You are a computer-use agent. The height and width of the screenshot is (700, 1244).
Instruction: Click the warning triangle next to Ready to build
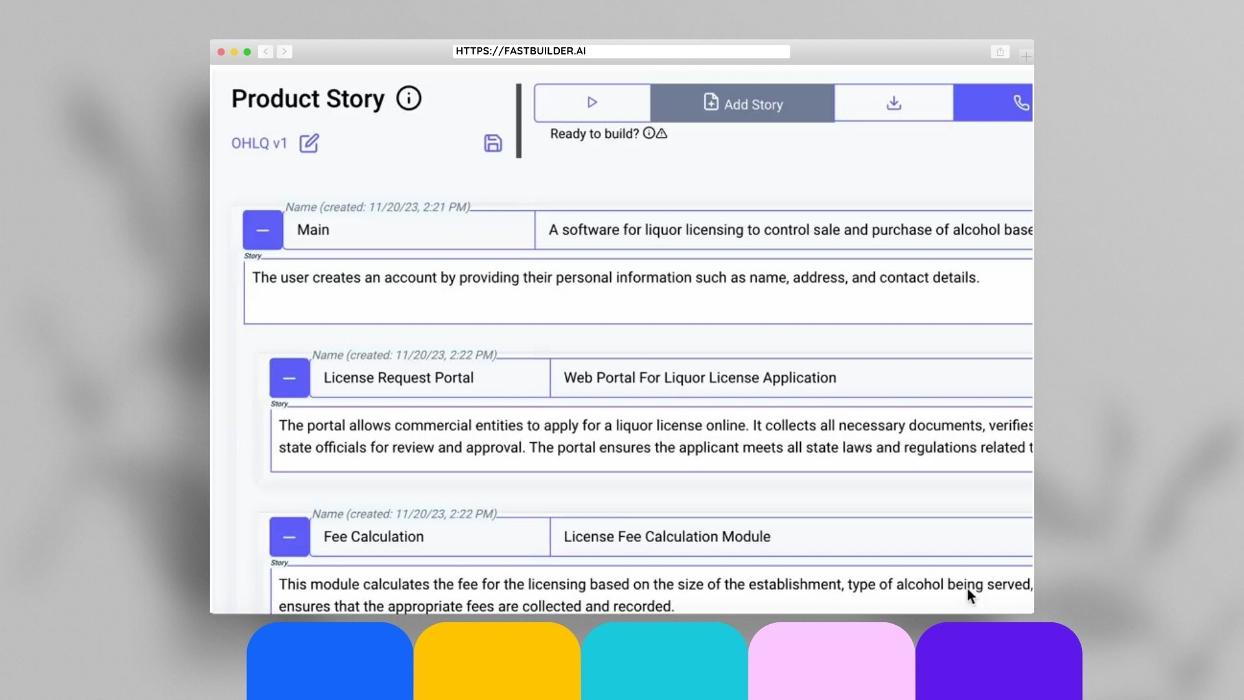tap(662, 133)
